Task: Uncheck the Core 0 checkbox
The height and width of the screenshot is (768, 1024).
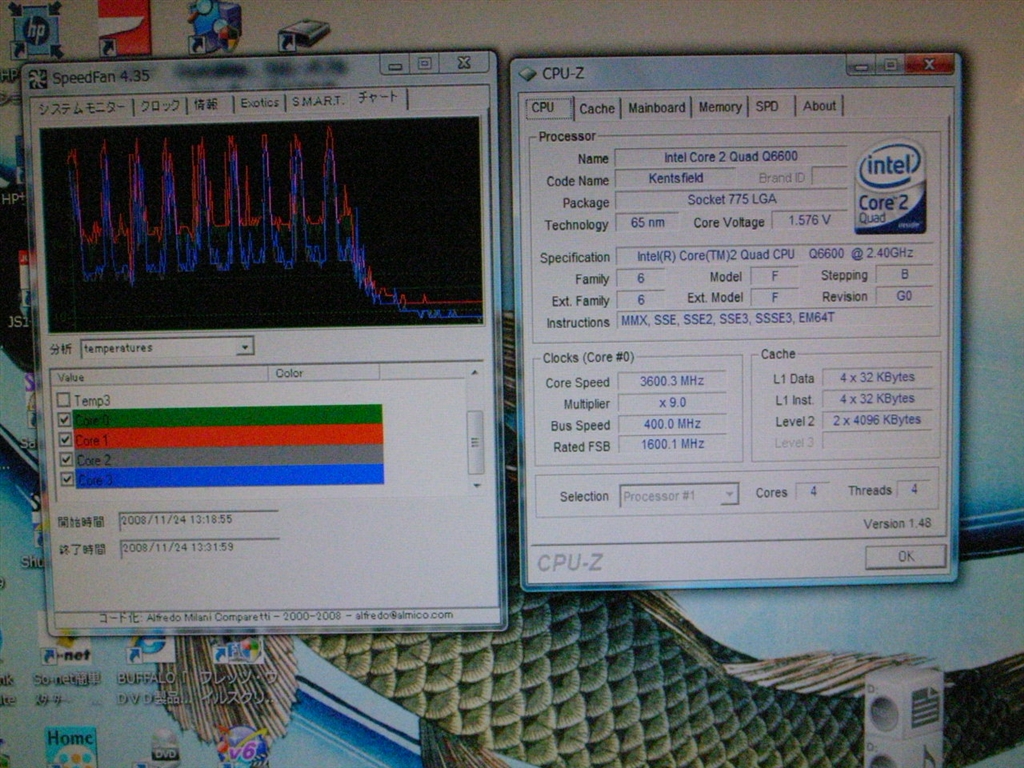Action: tap(65, 420)
